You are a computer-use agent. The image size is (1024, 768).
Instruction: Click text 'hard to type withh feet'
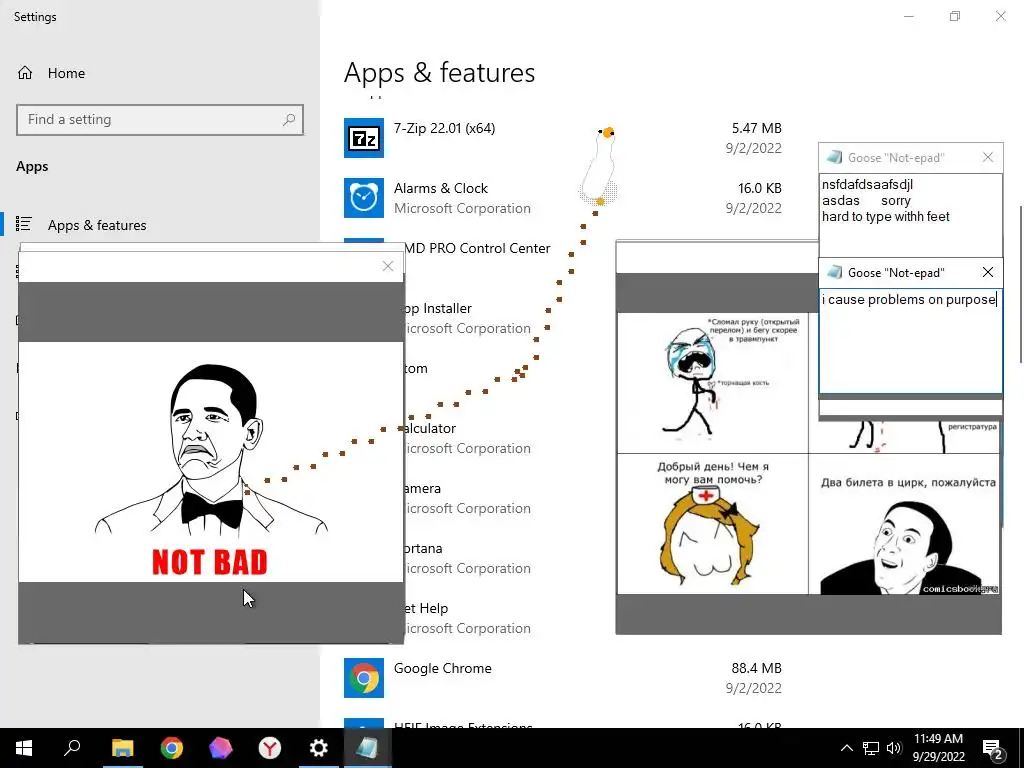point(886,217)
